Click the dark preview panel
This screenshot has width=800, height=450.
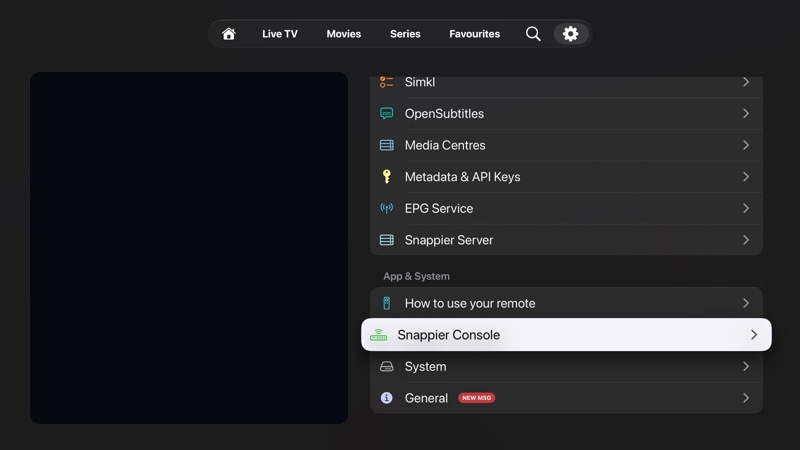[189, 247]
